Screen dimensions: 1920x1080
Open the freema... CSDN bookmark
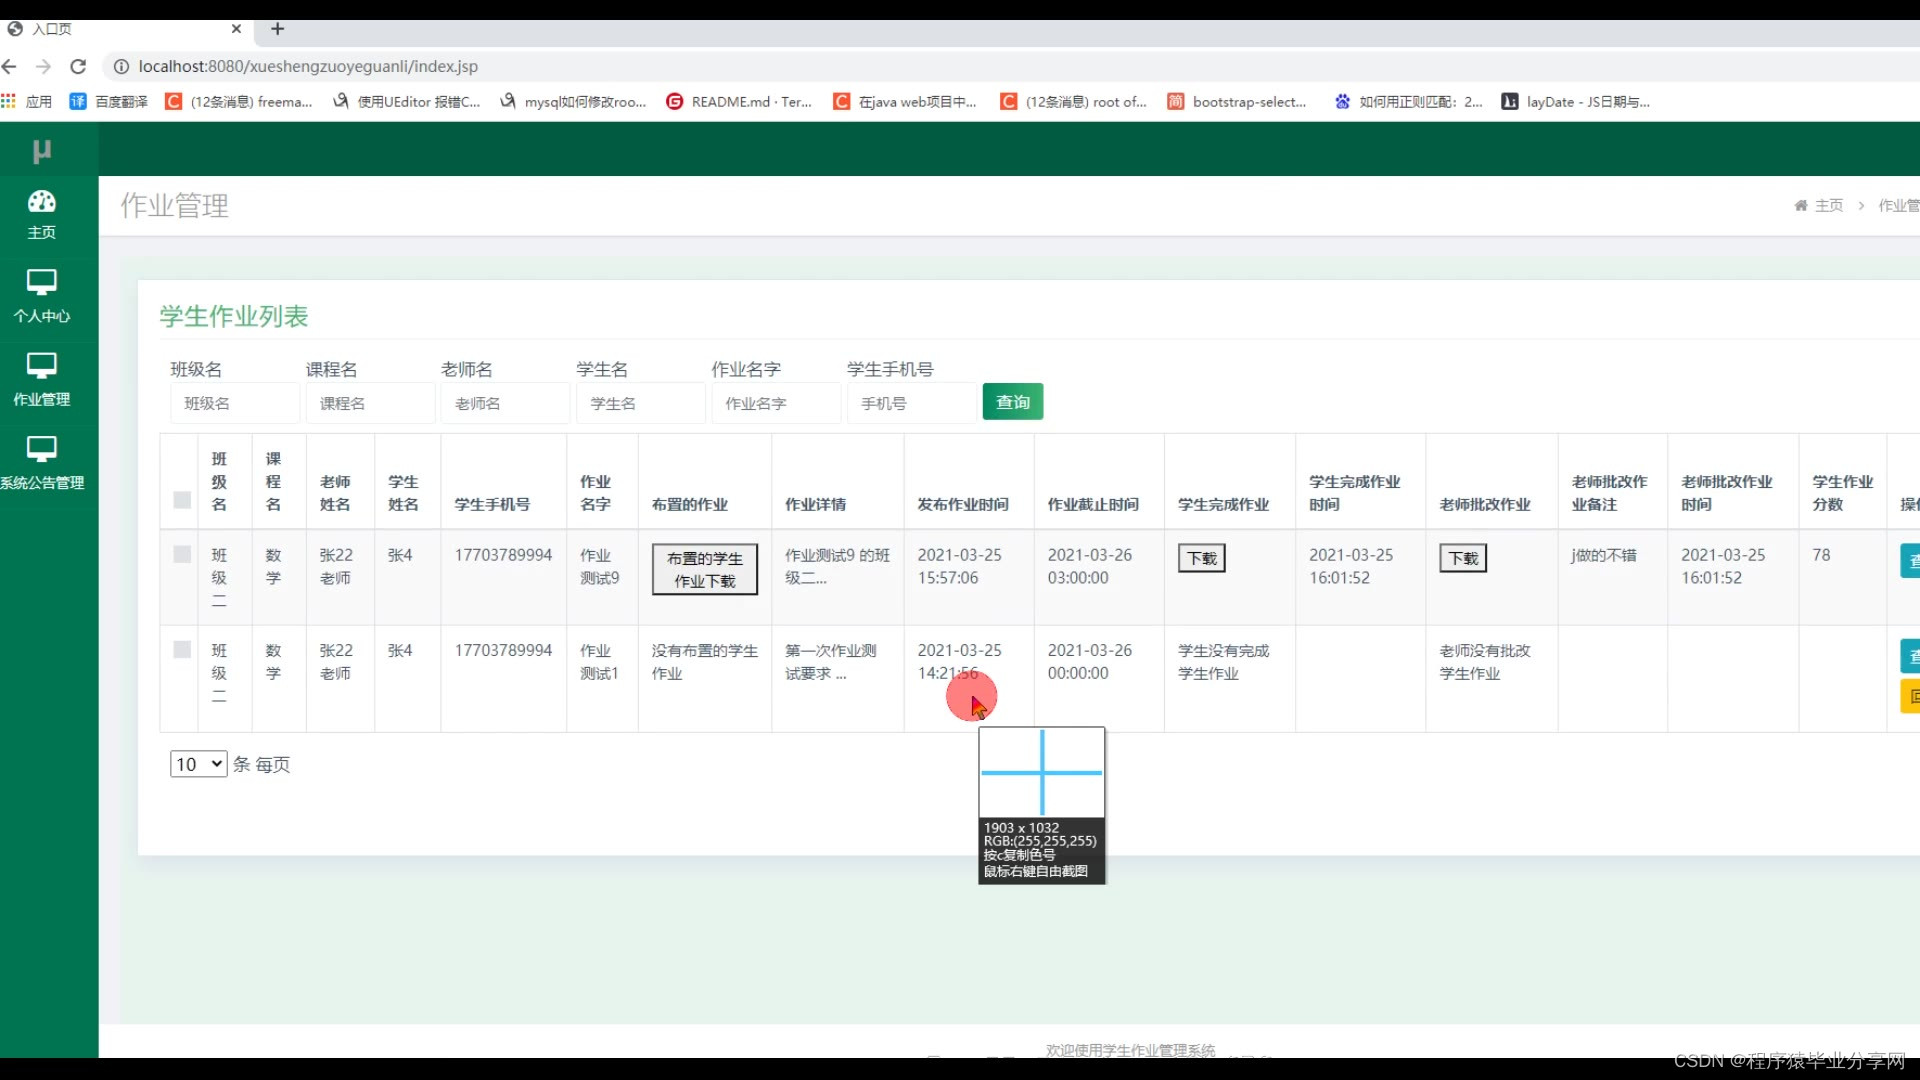click(239, 101)
